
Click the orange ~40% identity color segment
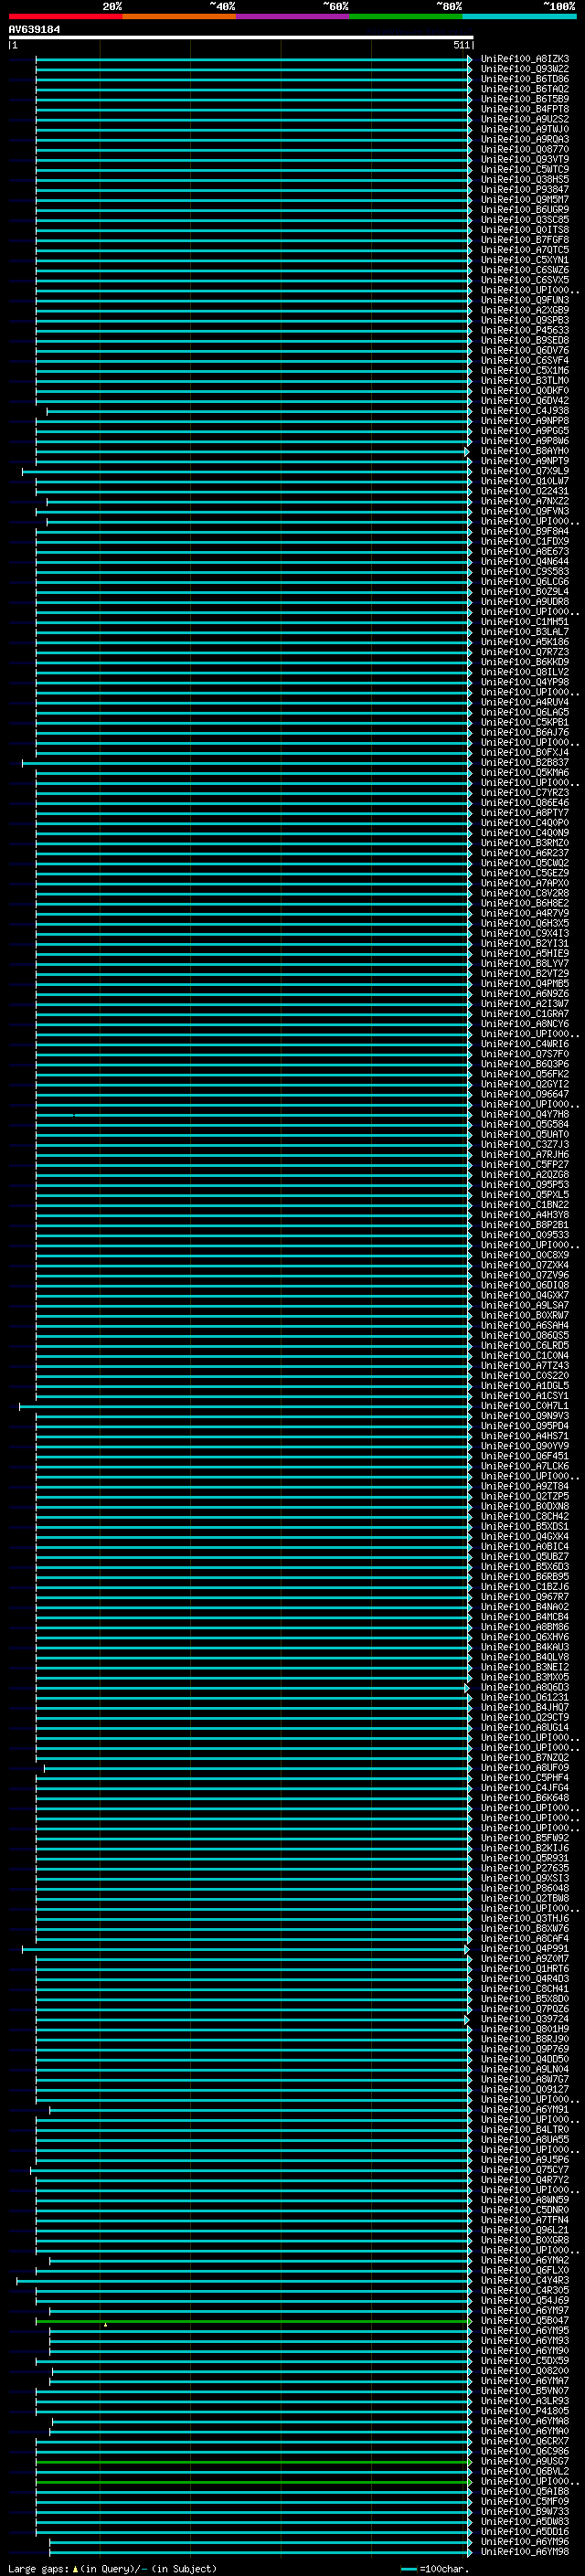pos(179,16)
